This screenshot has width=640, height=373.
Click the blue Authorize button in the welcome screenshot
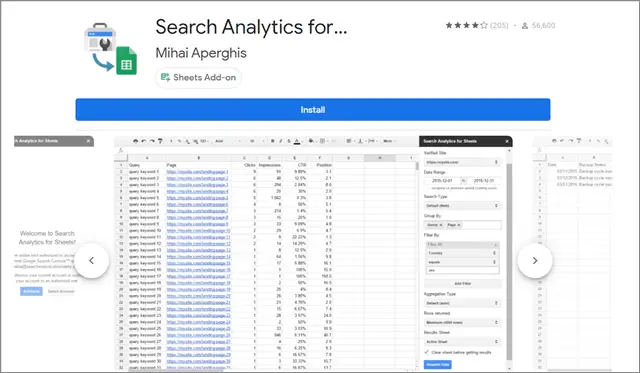pos(31,291)
